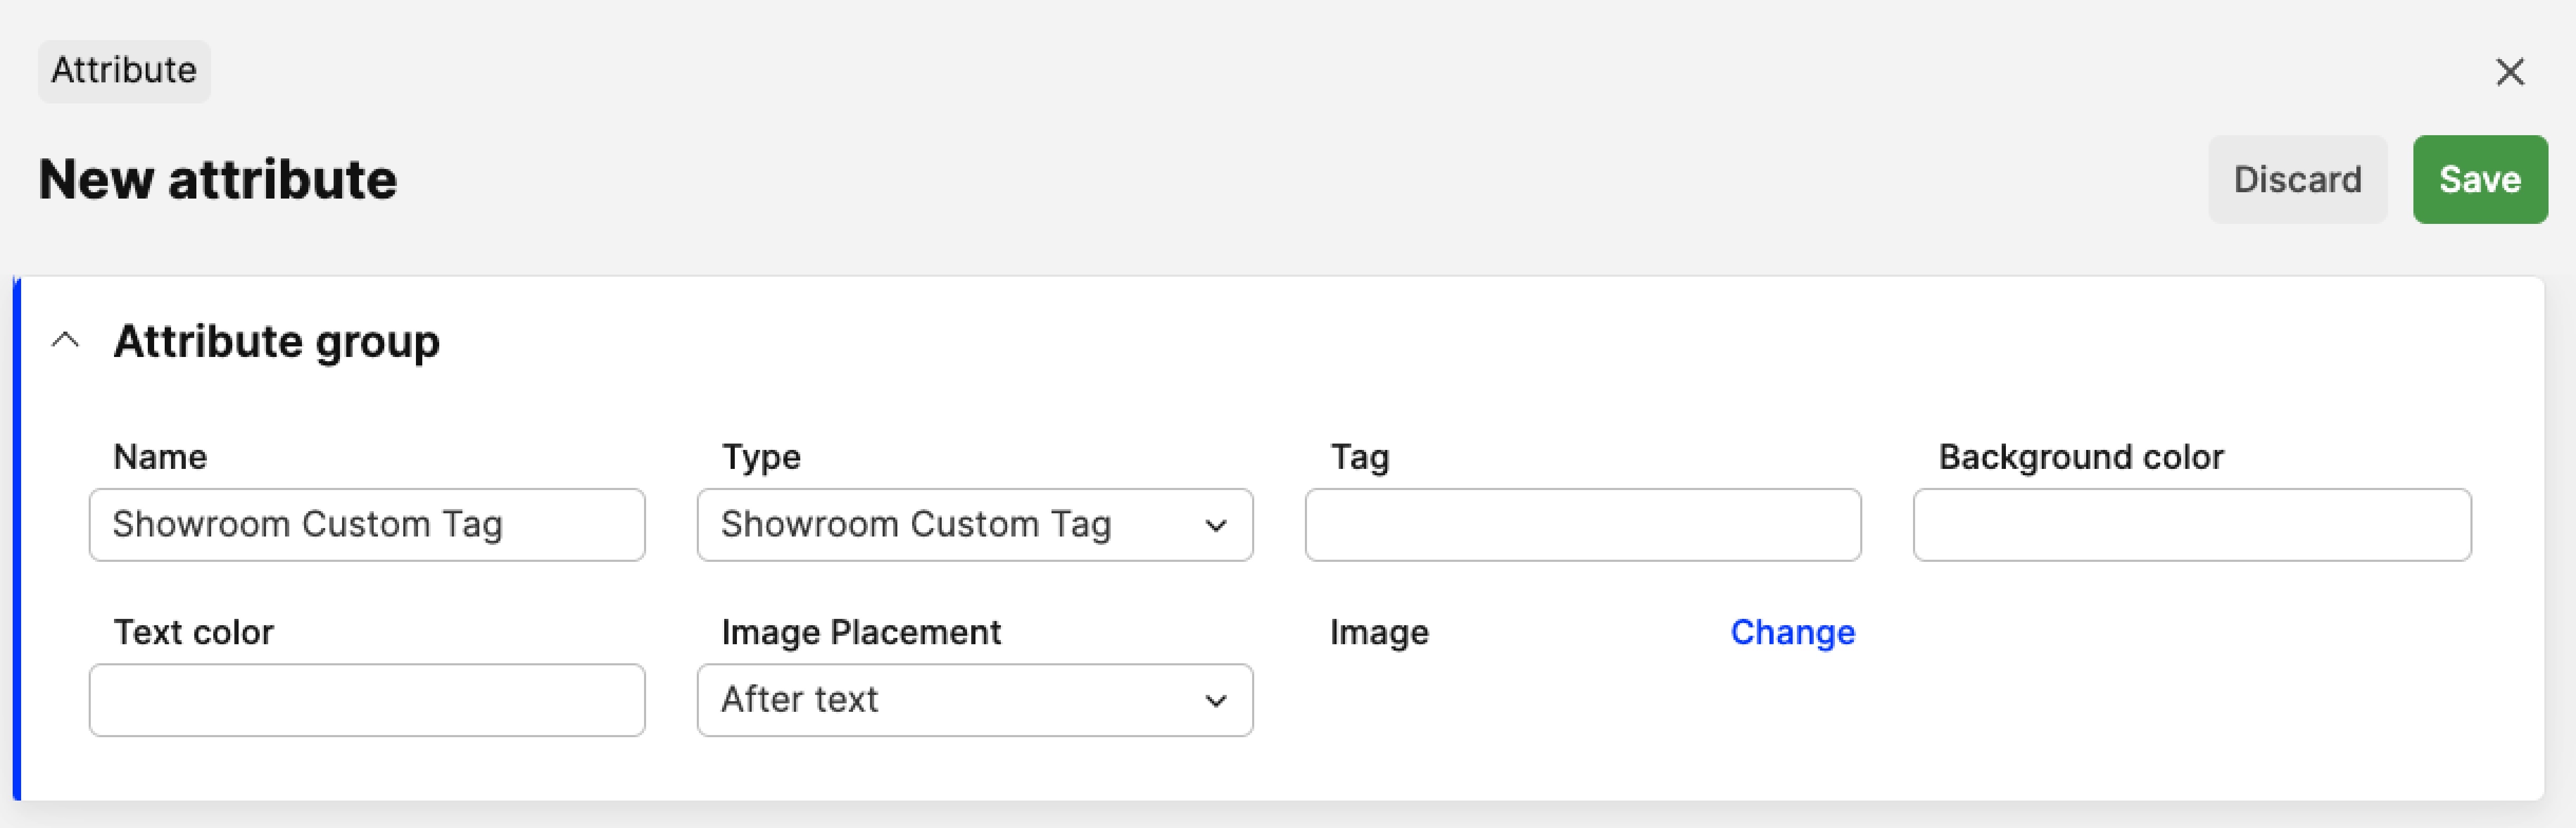Screen dimensions: 2576x828
Task: Save the new attribute
Action: click(x=2479, y=179)
